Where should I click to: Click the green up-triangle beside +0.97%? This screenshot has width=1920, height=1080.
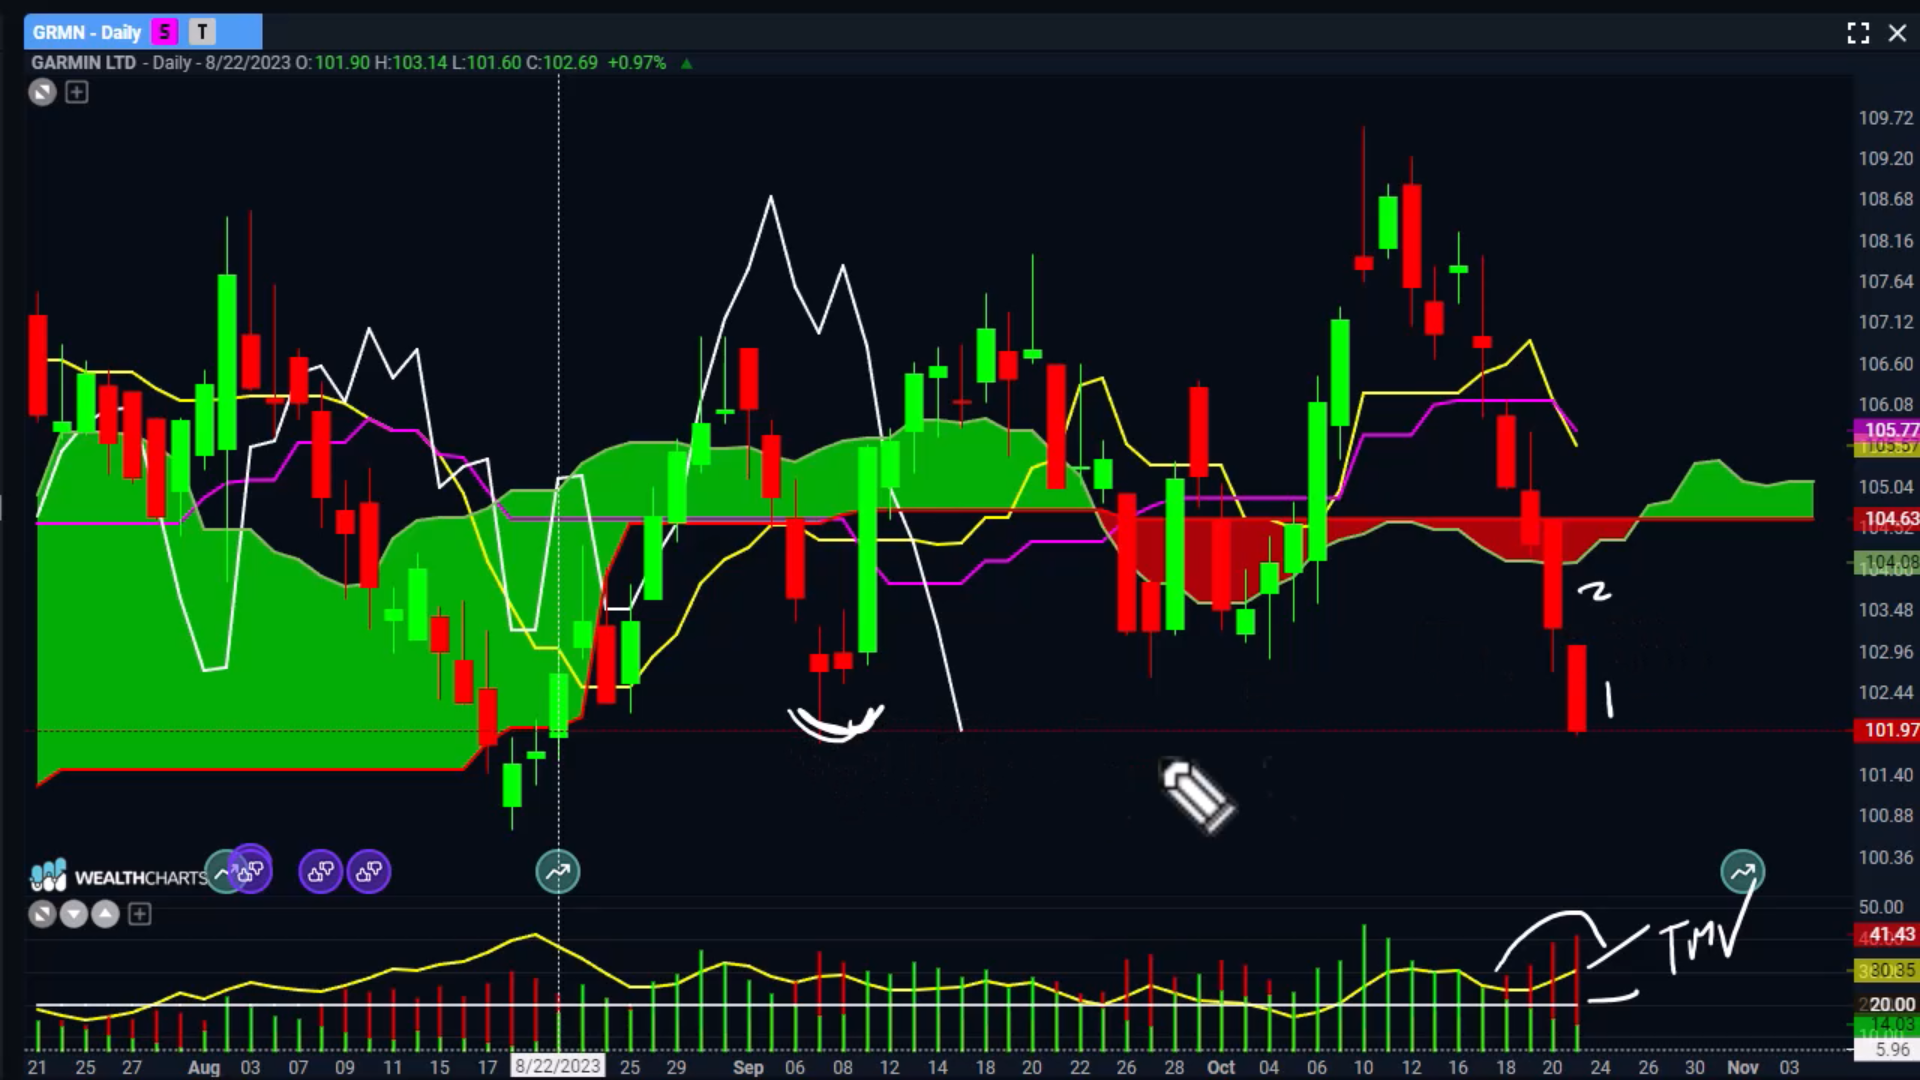point(686,63)
